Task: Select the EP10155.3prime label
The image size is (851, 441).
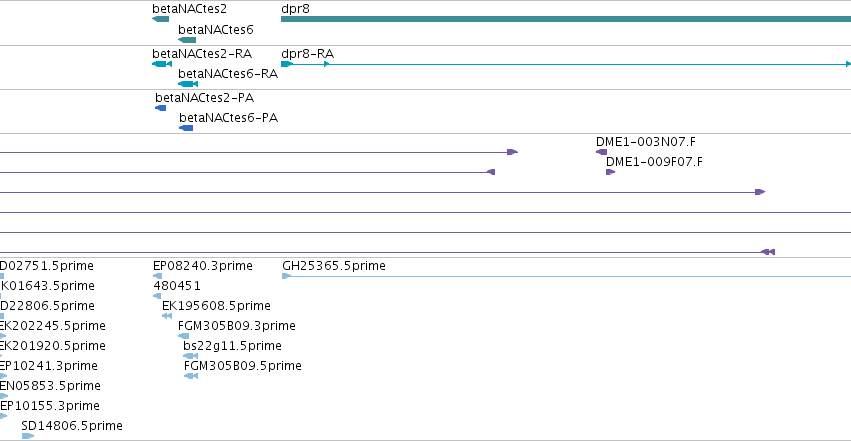Action: (x=50, y=406)
